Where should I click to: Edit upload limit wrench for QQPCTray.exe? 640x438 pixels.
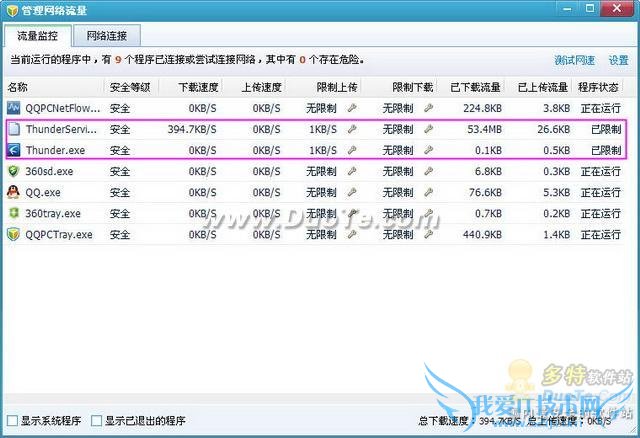tap(352, 234)
